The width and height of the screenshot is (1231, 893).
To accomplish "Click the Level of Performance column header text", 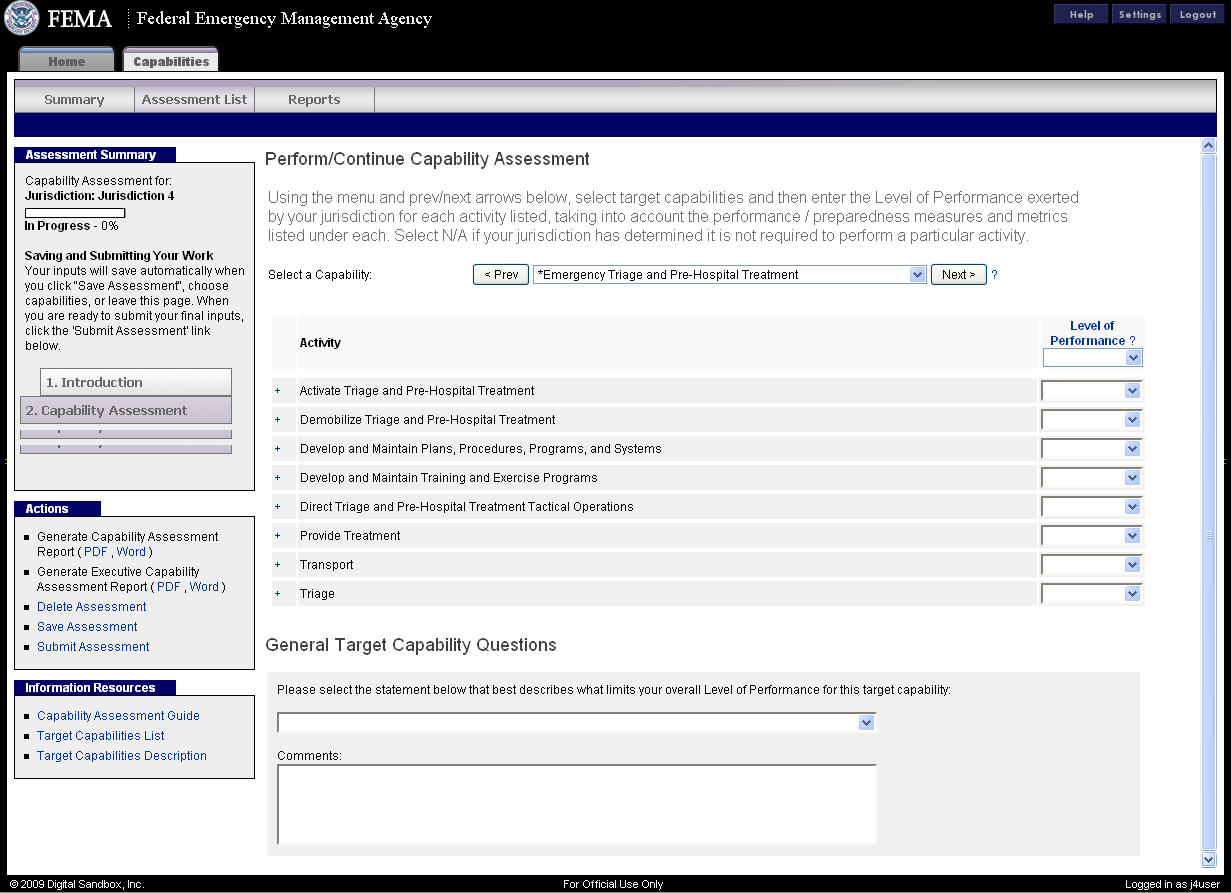I will [x=1088, y=333].
